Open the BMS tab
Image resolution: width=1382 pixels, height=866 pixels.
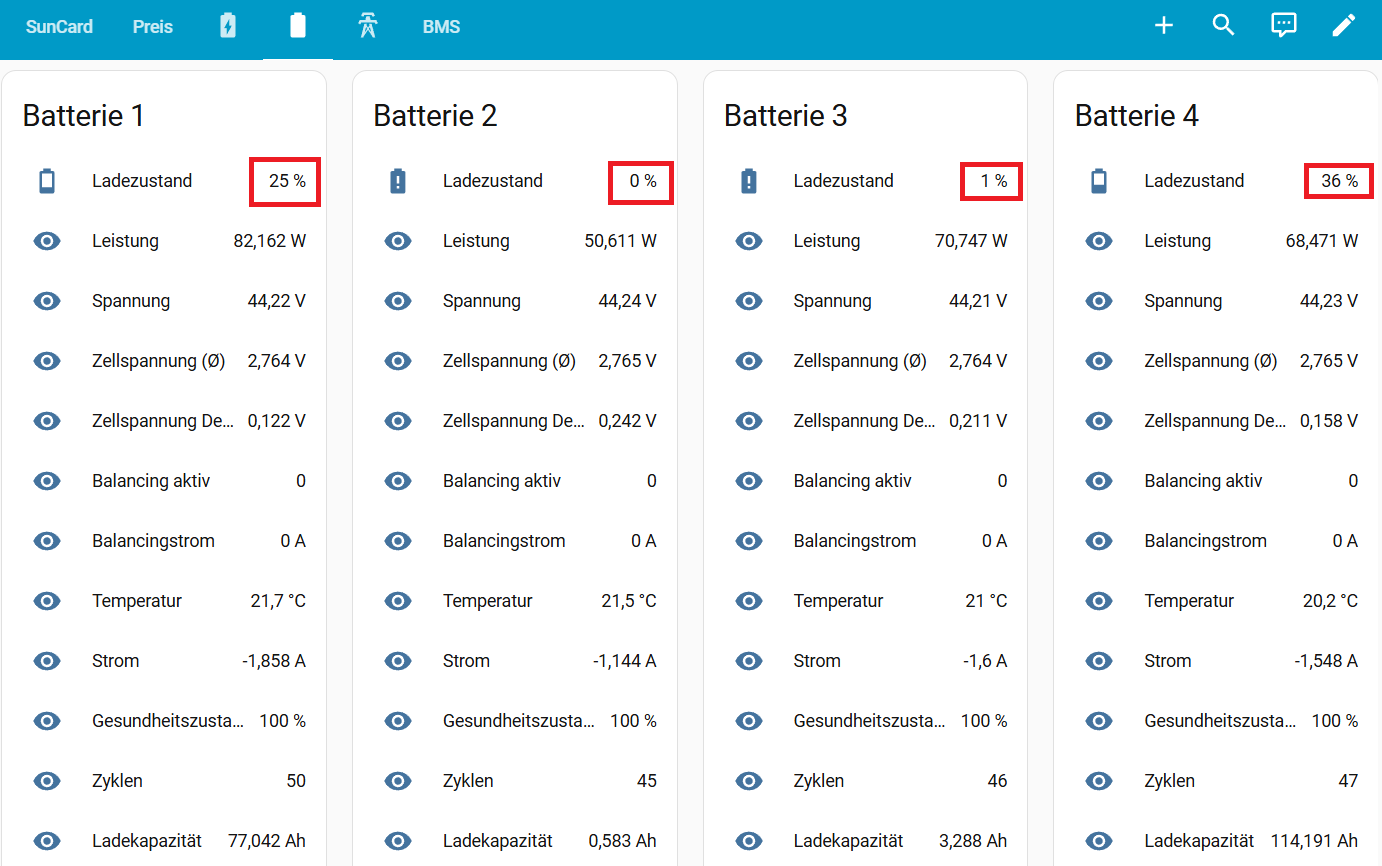(x=441, y=27)
